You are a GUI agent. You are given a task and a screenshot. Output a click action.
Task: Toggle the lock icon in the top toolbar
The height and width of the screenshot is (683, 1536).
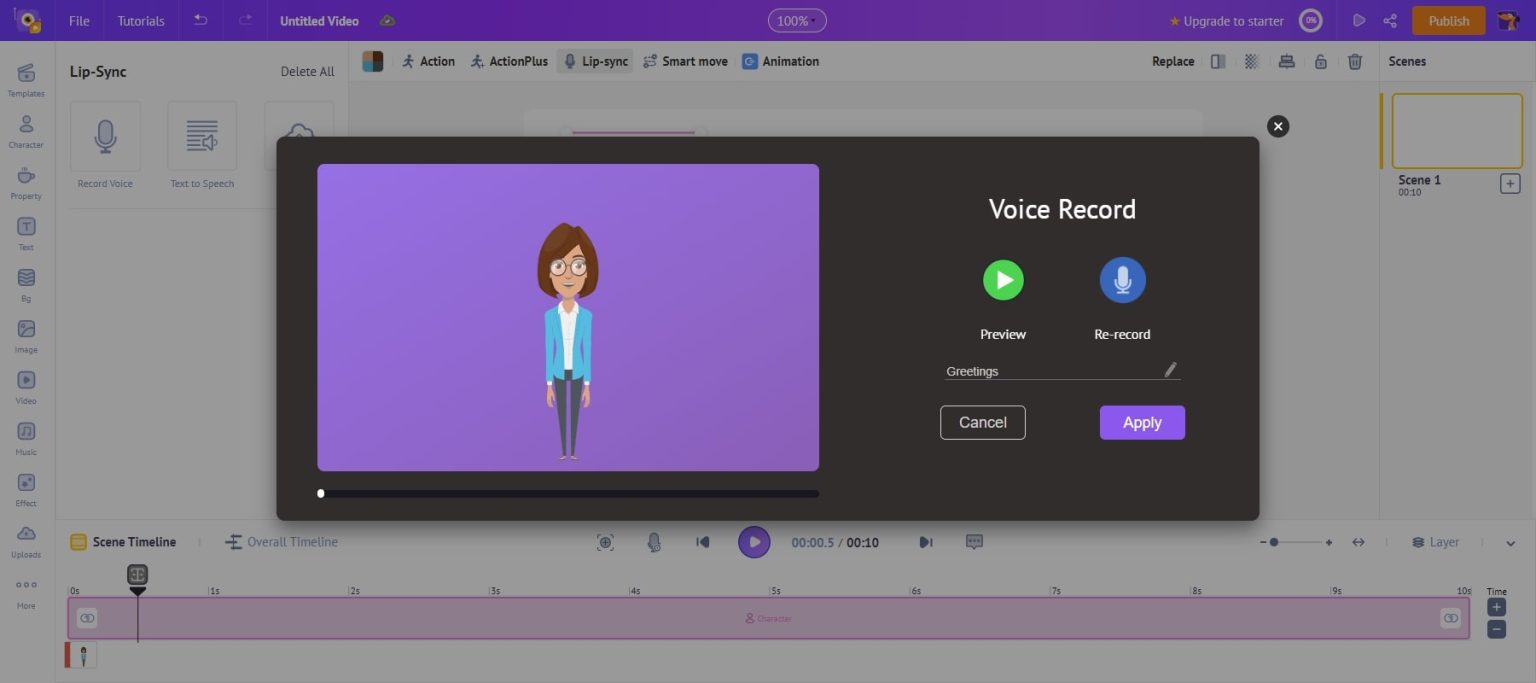click(x=1321, y=61)
